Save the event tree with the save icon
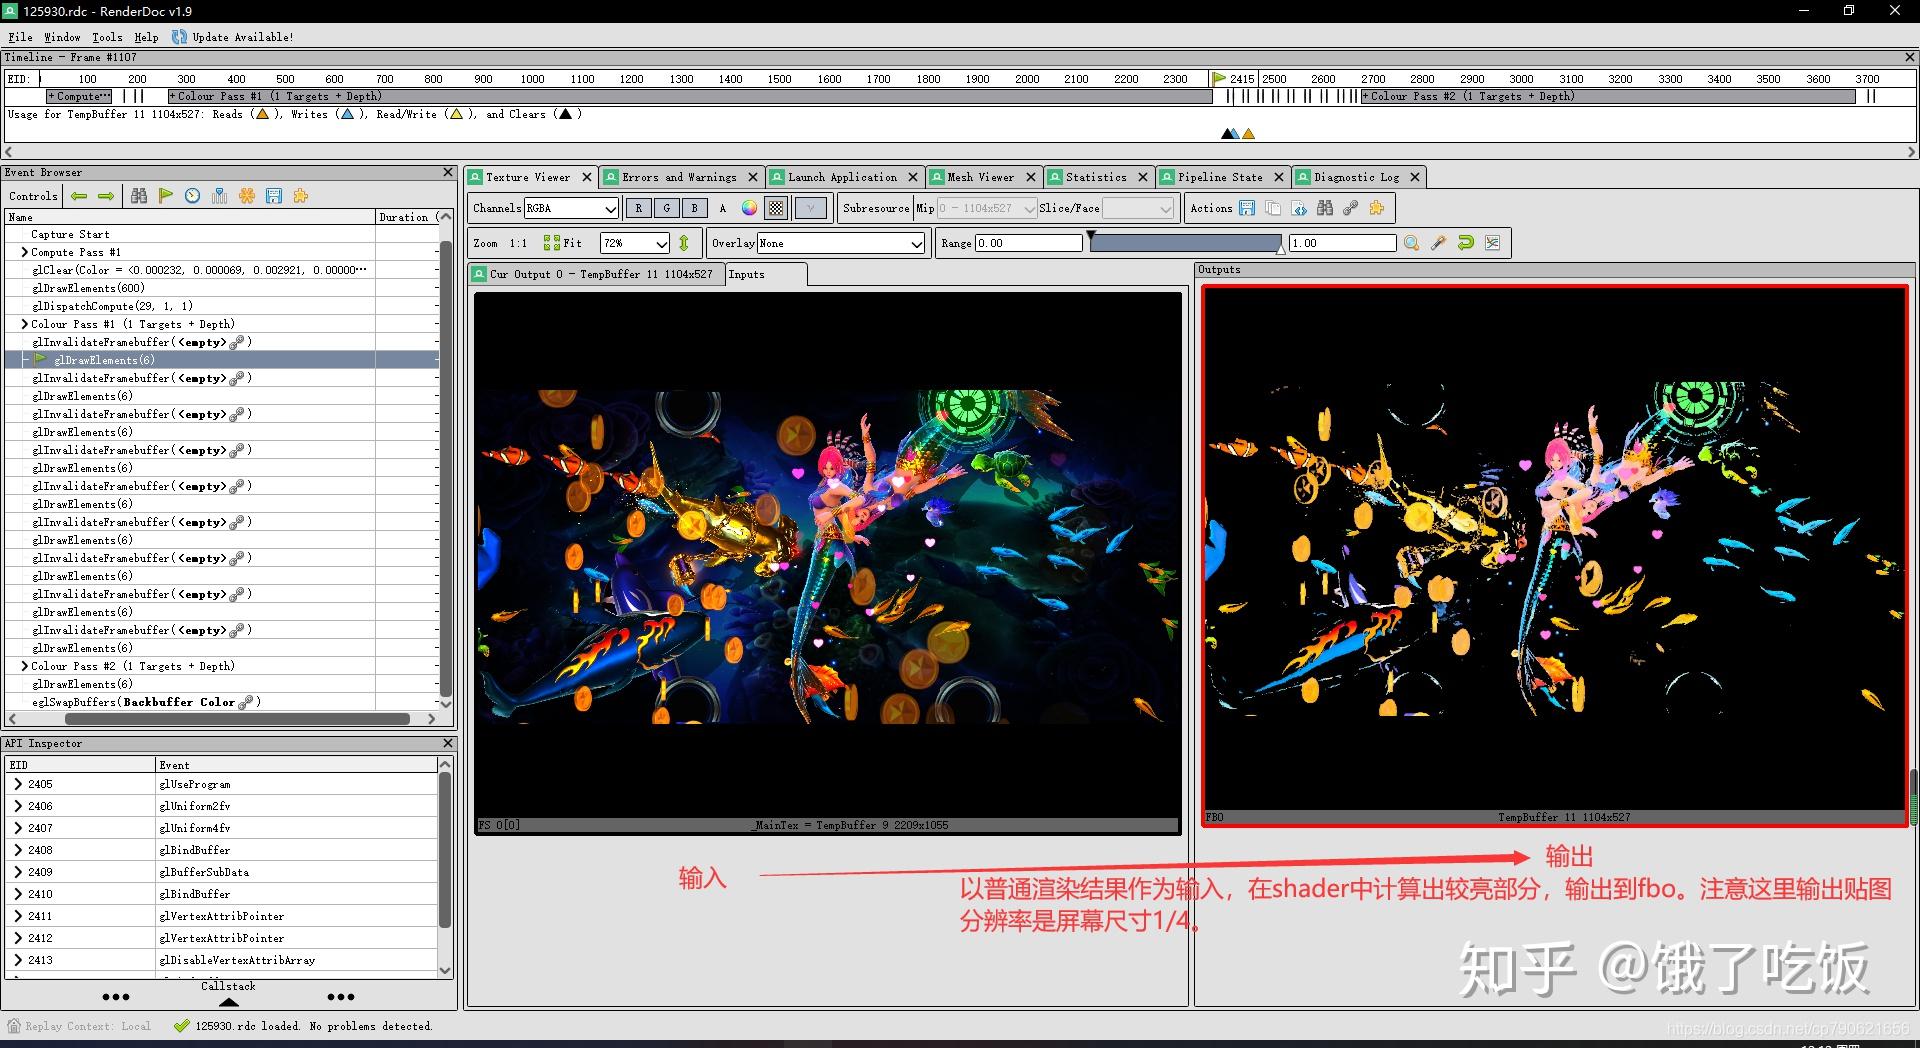 click(275, 196)
